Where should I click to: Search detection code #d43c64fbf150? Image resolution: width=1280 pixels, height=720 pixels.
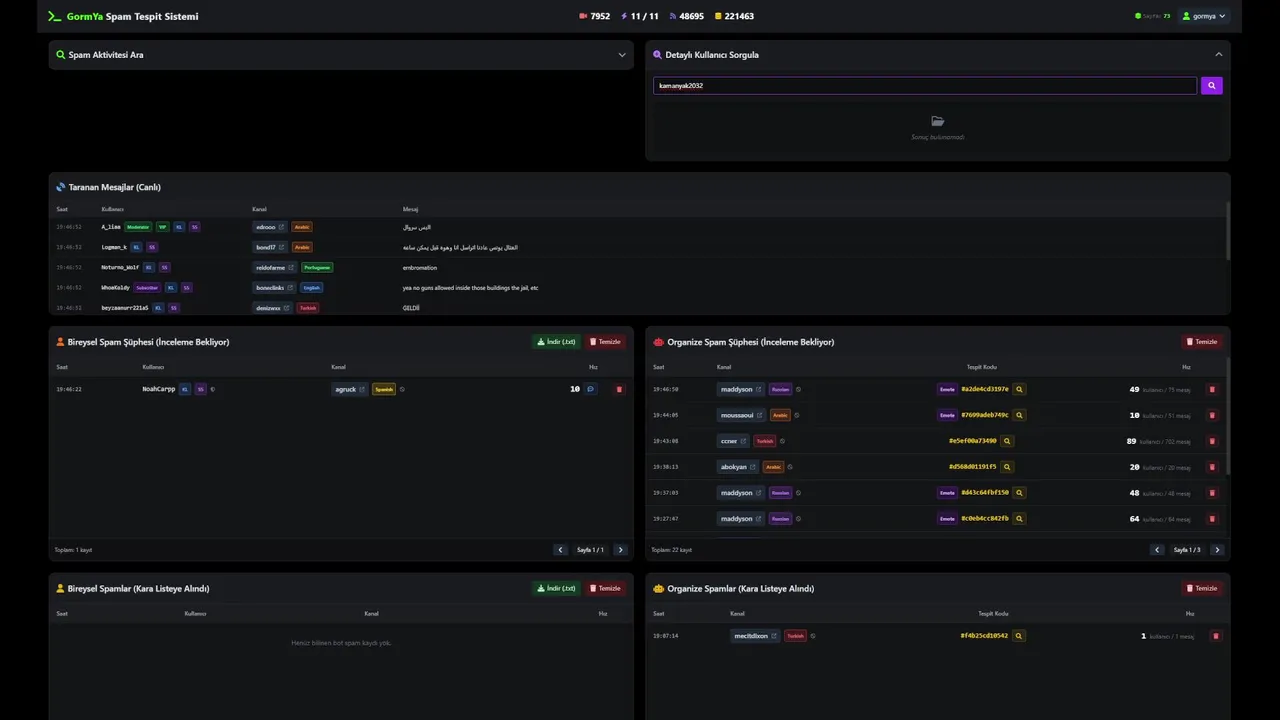tap(1019, 493)
